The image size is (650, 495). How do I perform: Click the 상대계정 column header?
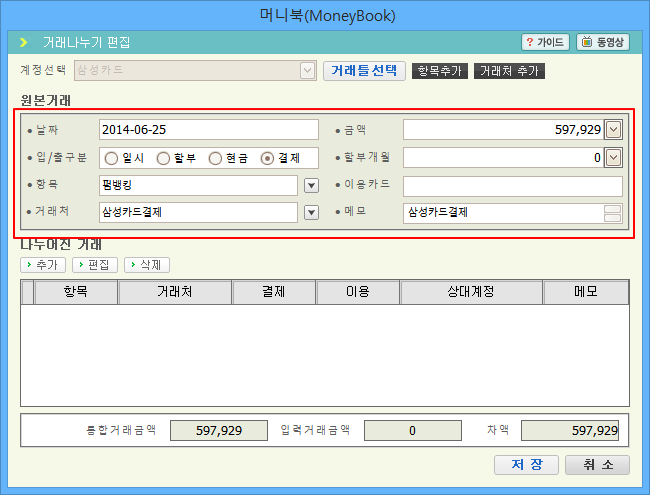(x=471, y=291)
